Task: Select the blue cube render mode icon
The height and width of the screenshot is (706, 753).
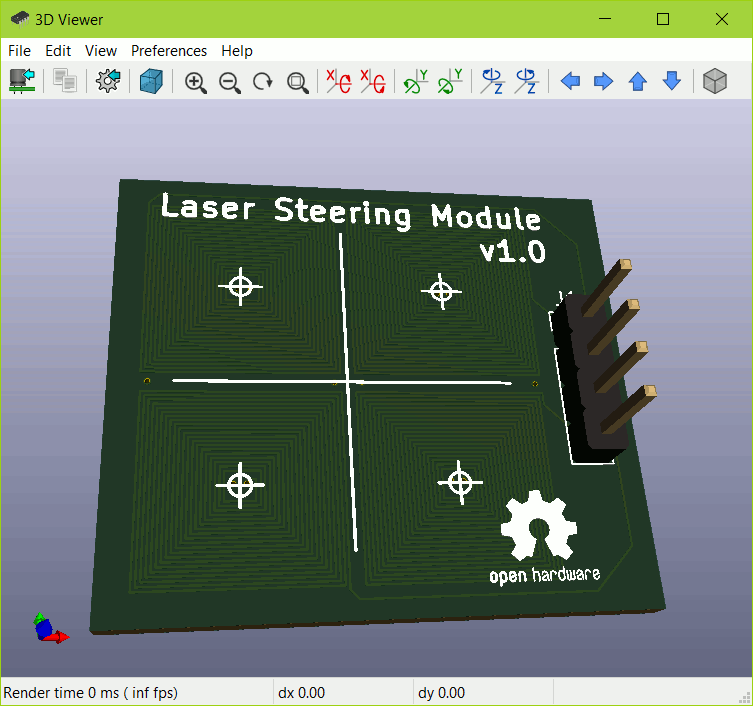Action: pyautogui.click(x=151, y=81)
